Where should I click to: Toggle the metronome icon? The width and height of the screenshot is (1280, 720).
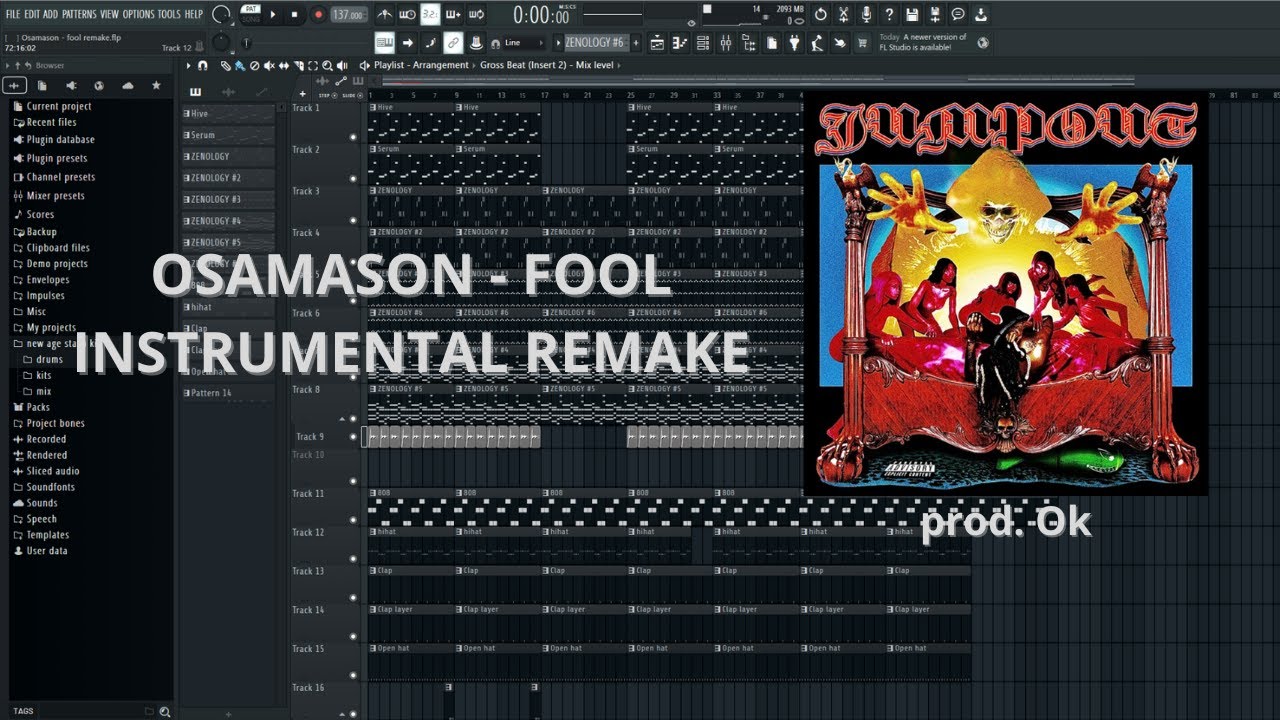coord(385,14)
